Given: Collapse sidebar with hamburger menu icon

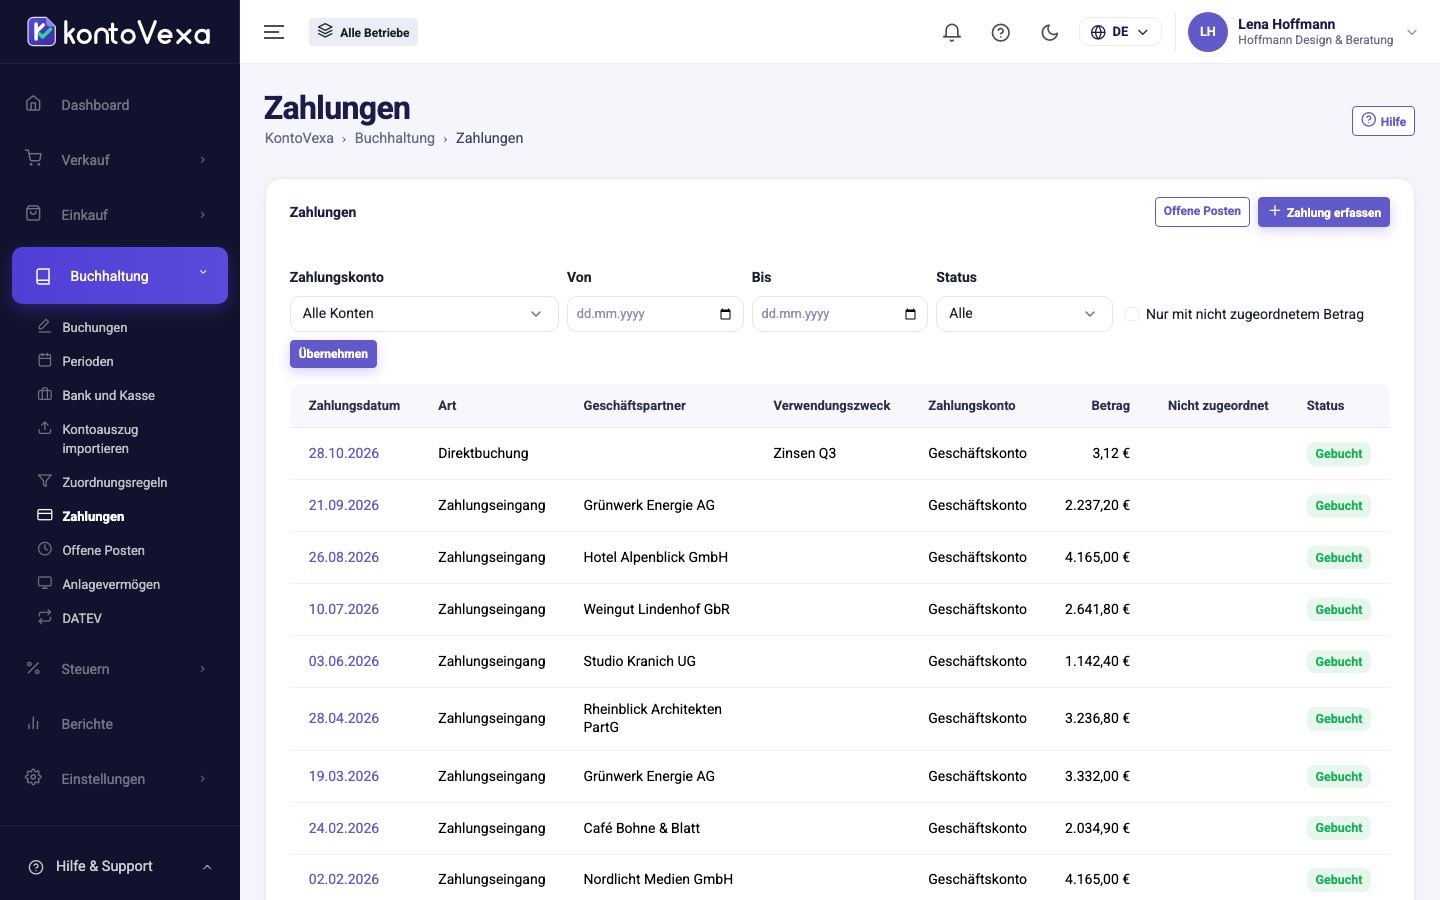Looking at the screenshot, I should click(x=274, y=32).
